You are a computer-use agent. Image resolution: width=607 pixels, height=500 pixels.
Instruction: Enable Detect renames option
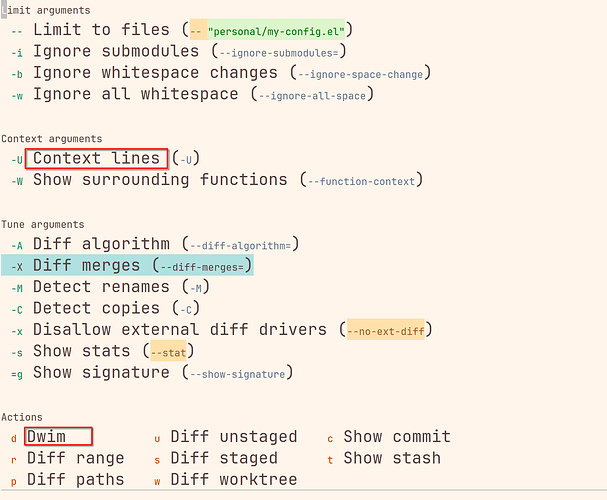pyautogui.click(x=101, y=287)
